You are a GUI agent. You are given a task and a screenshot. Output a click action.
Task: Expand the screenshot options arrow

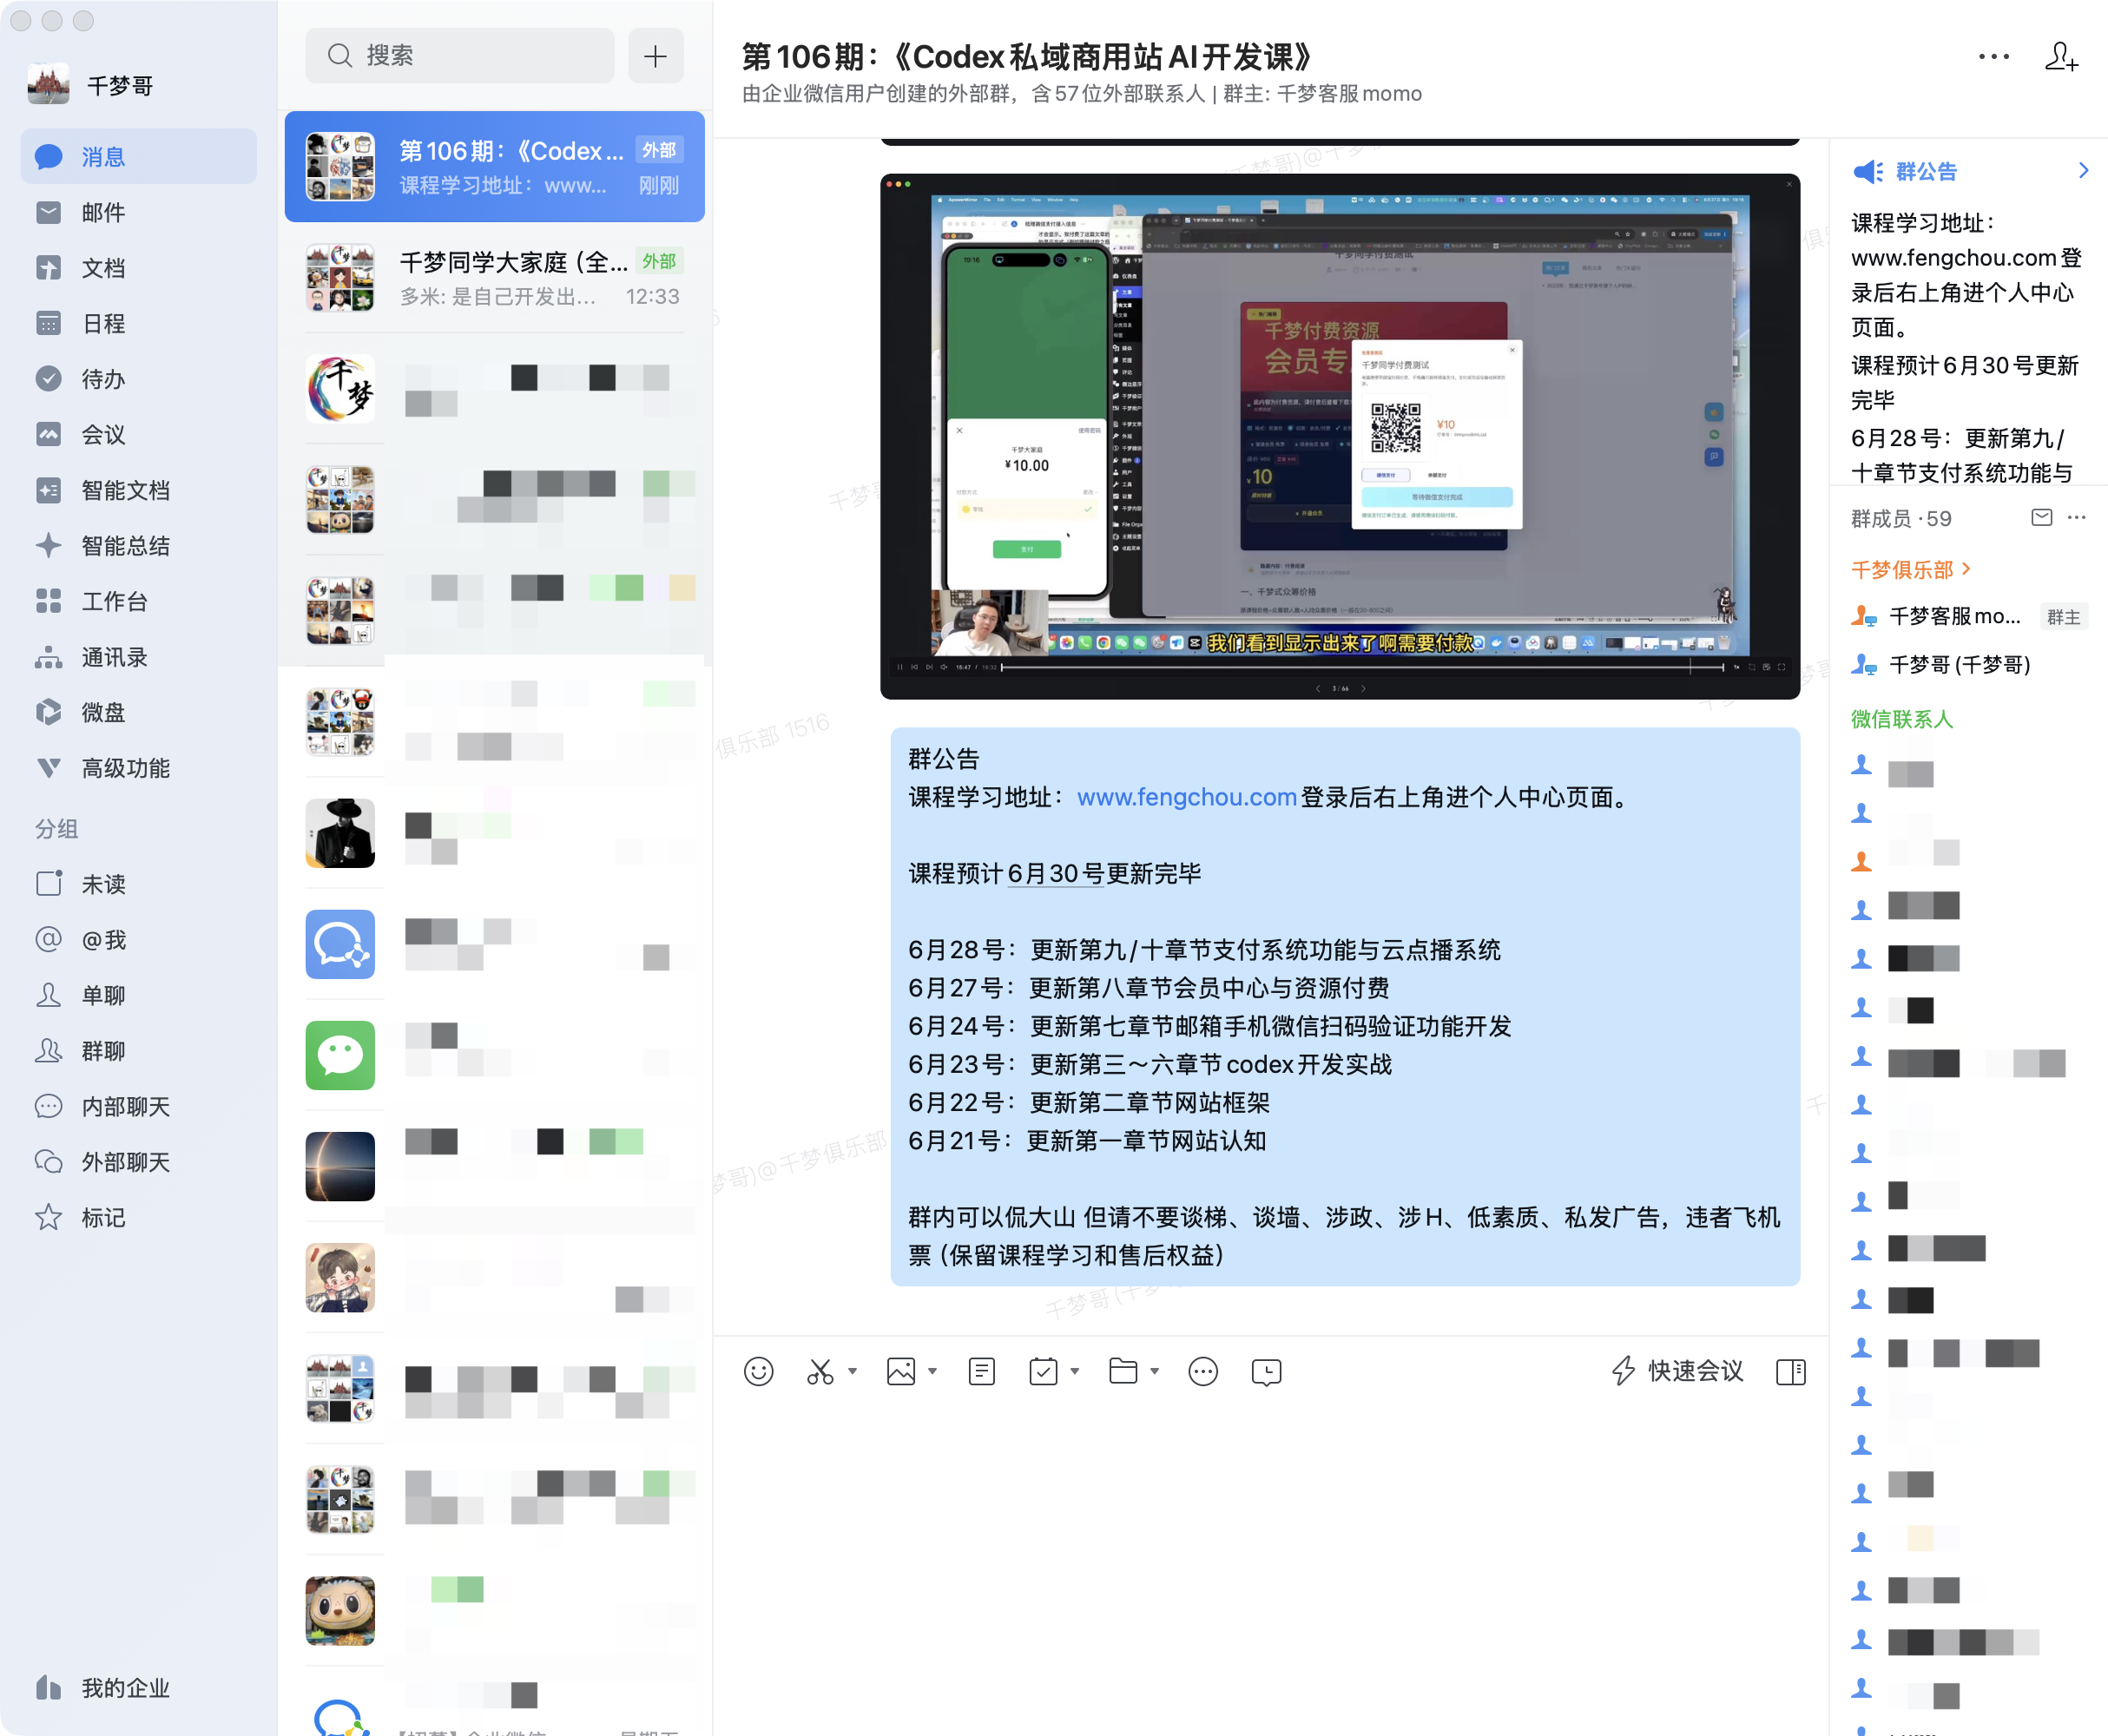(x=853, y=1371)
